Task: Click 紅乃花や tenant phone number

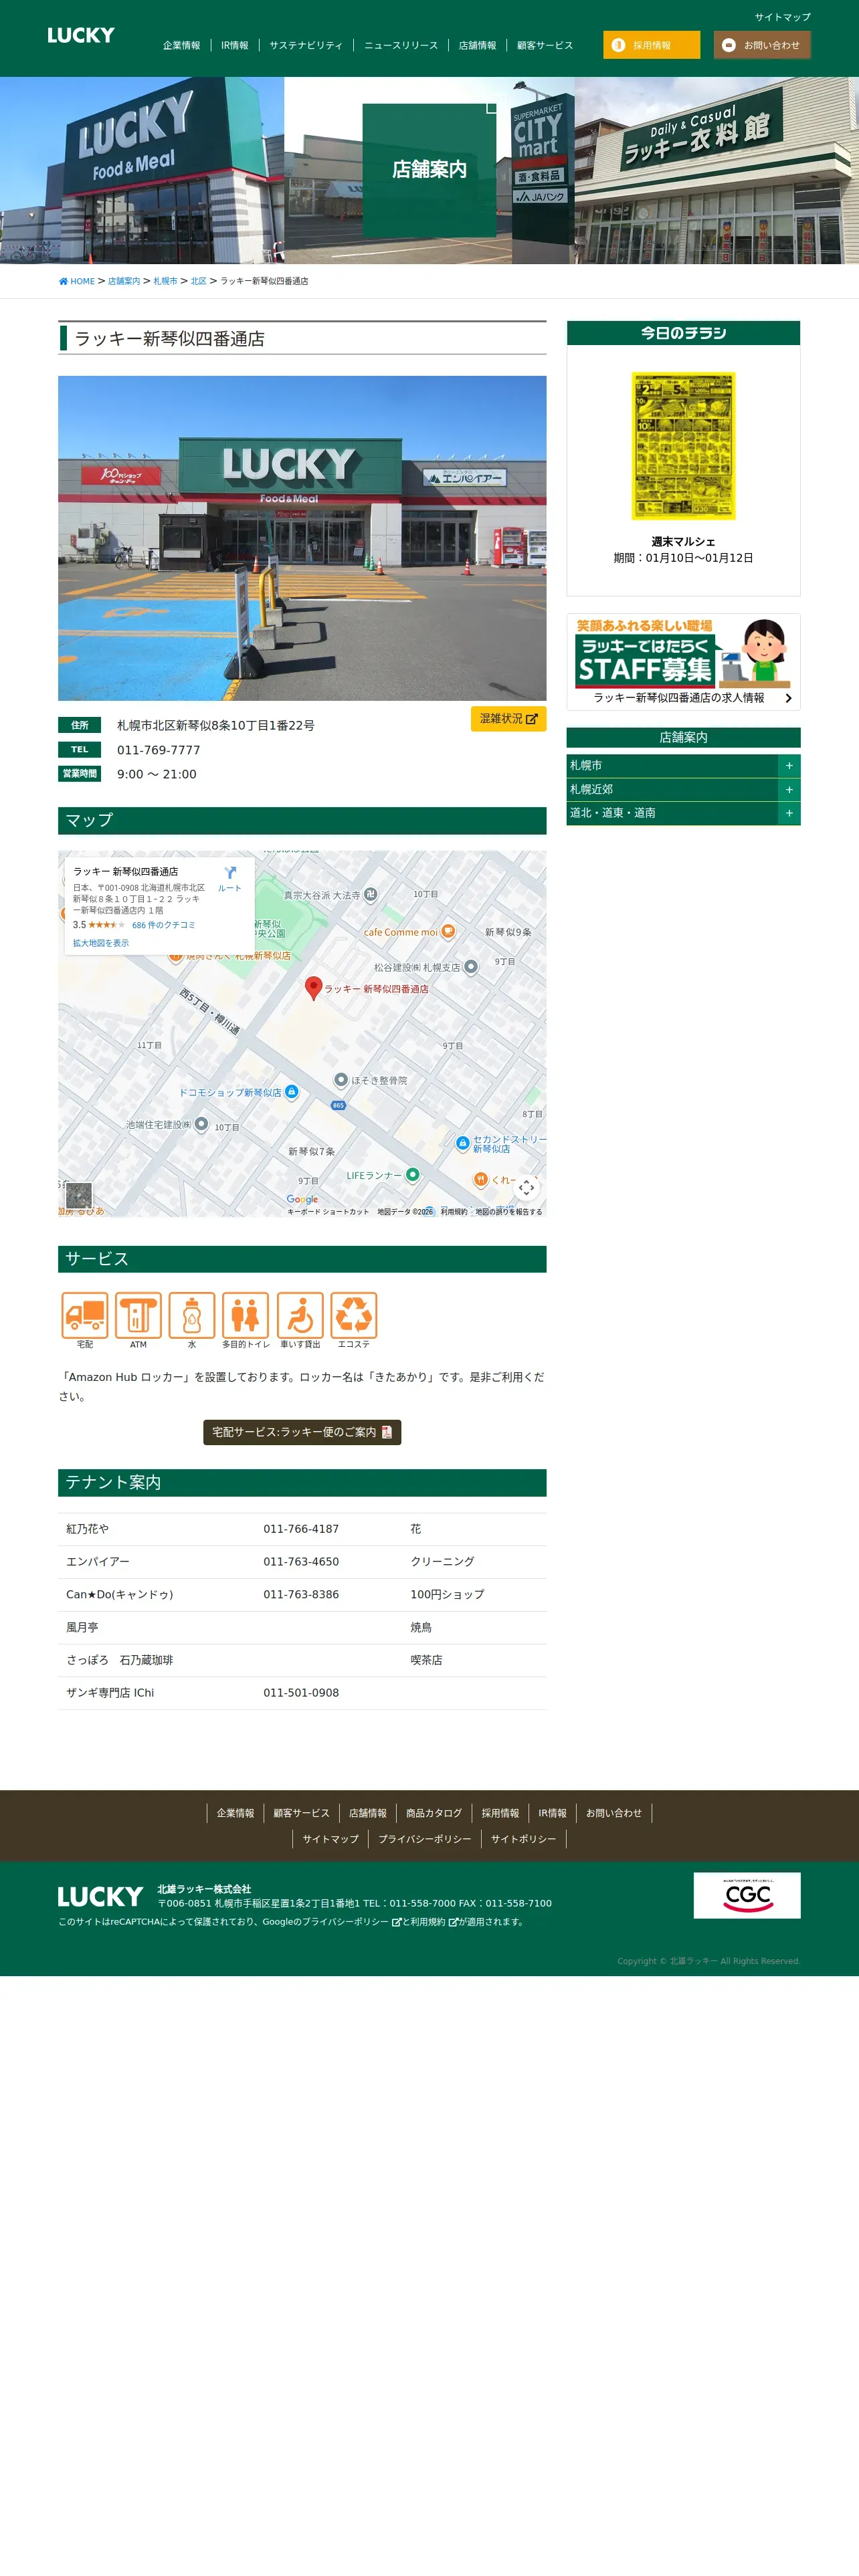Action: (301, 1529)
